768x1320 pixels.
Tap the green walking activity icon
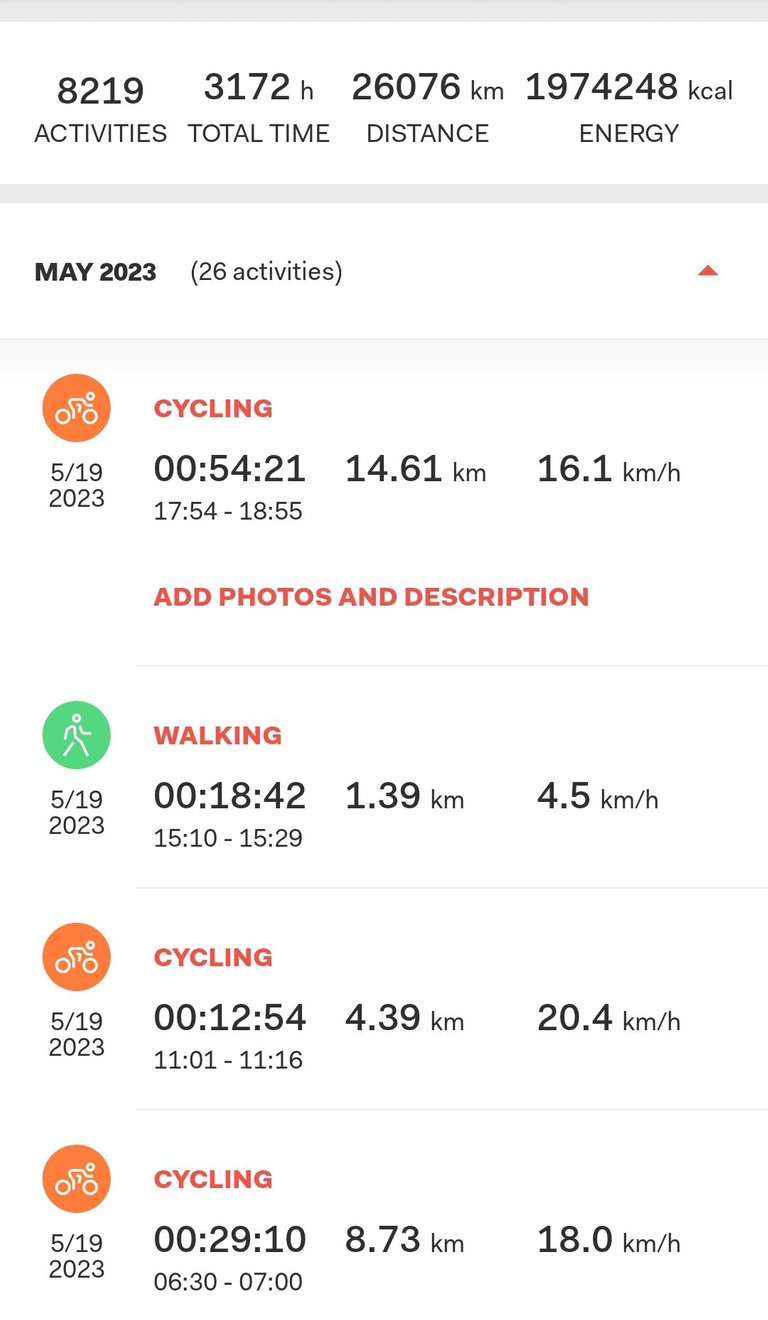pos(76,735)
